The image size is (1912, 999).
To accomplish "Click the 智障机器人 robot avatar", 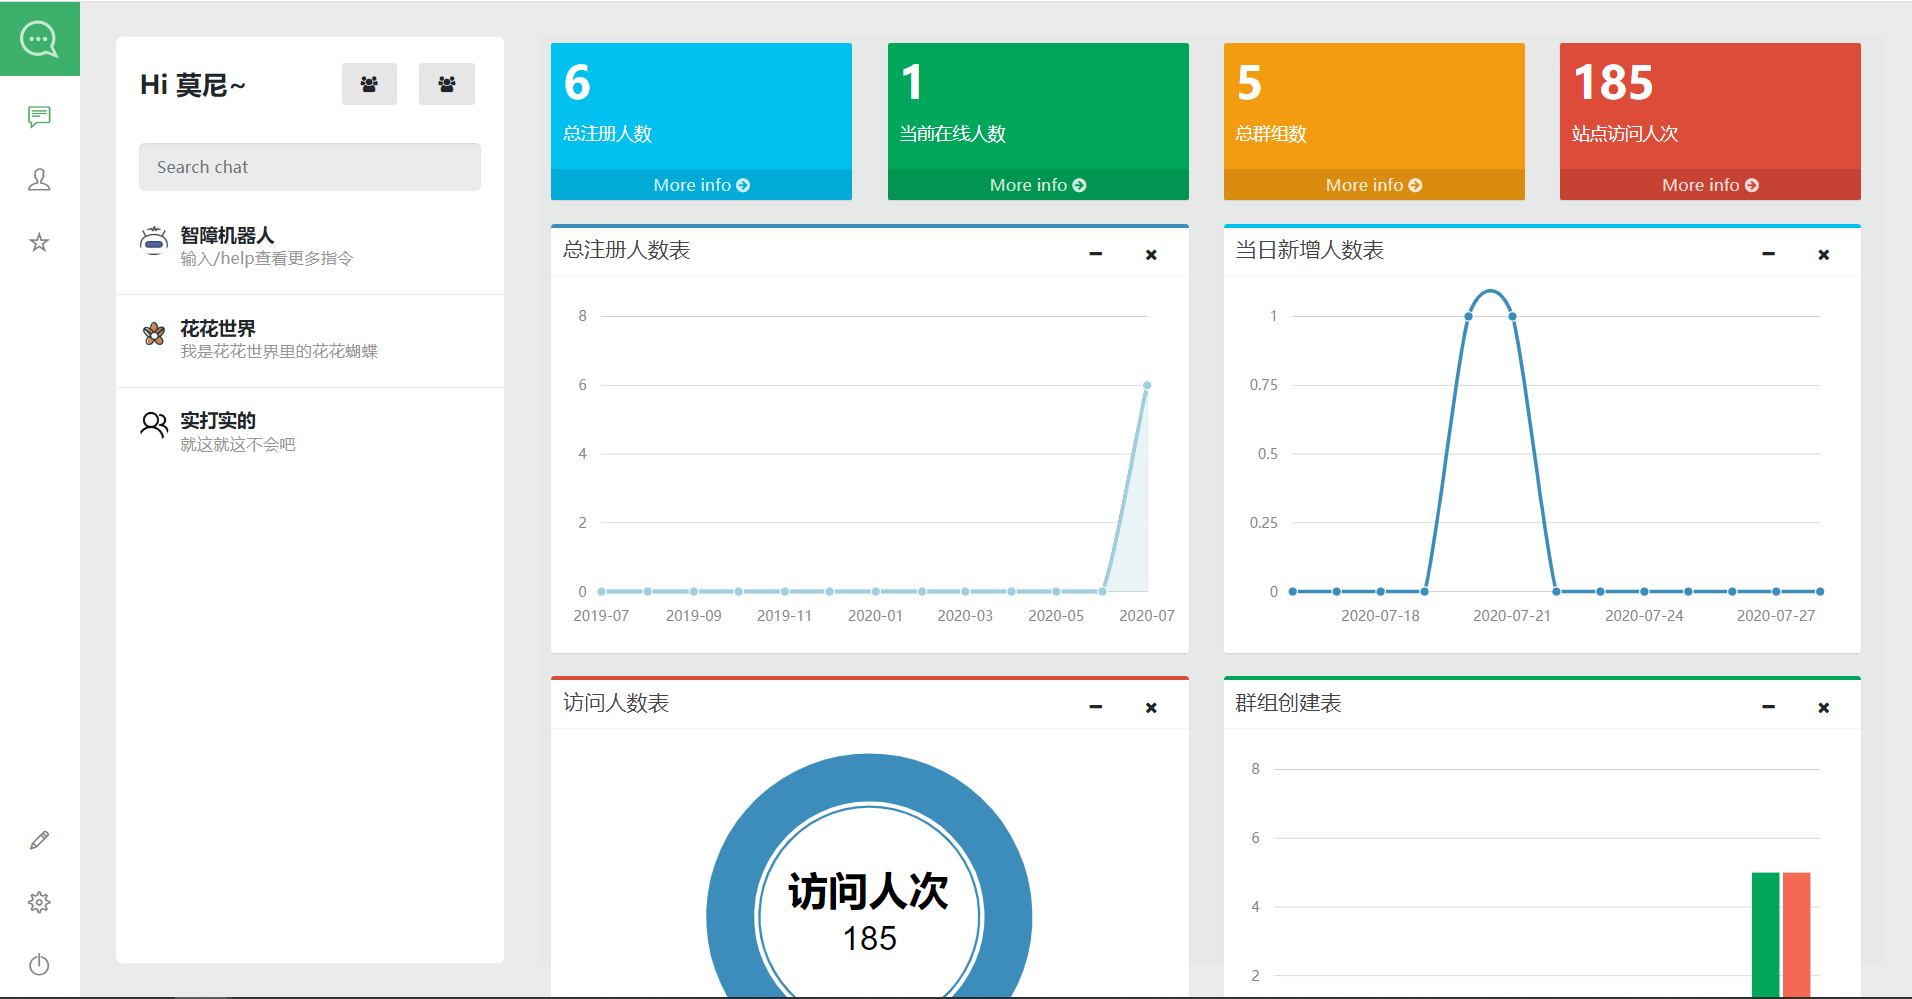I will coord(154,241).
